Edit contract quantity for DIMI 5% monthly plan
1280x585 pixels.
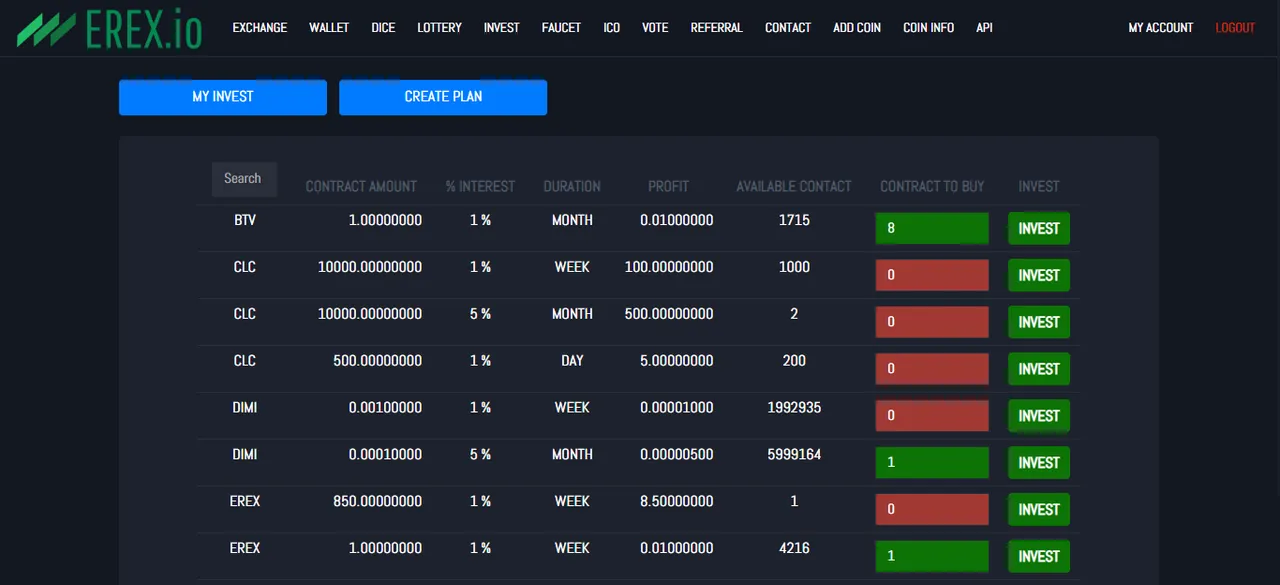pos(932,463)
